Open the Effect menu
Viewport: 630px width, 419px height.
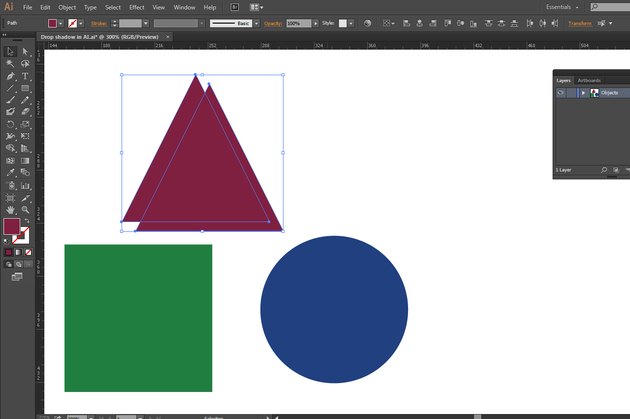click(137, 7)
